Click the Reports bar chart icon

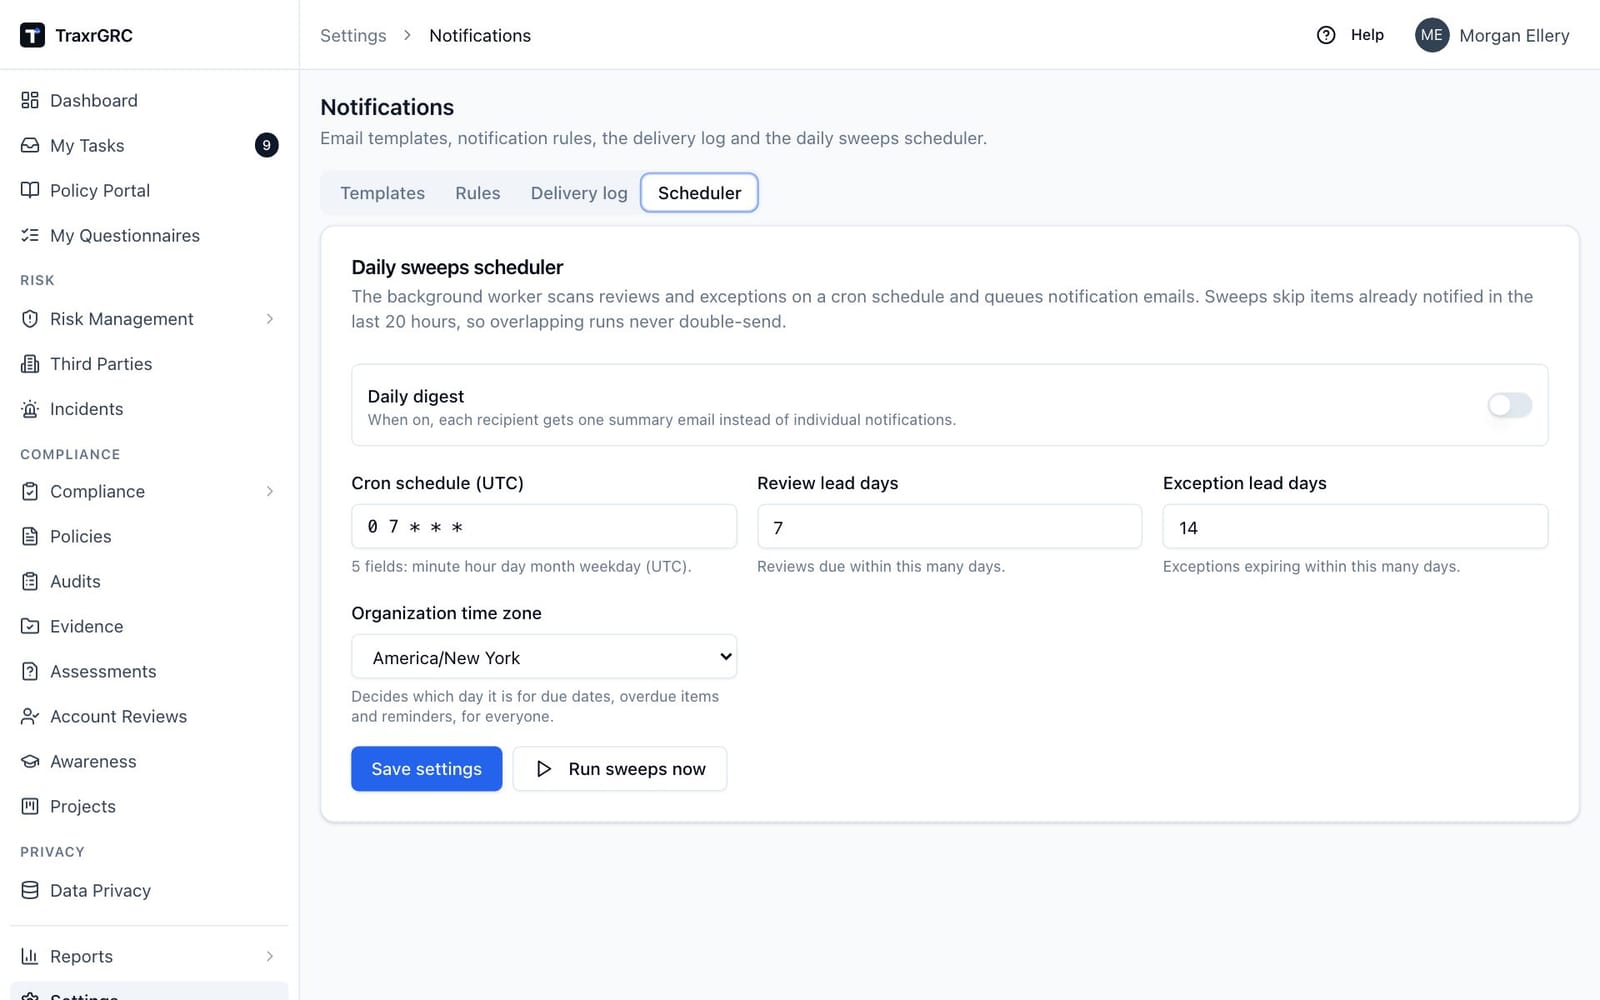click(30, 956)
